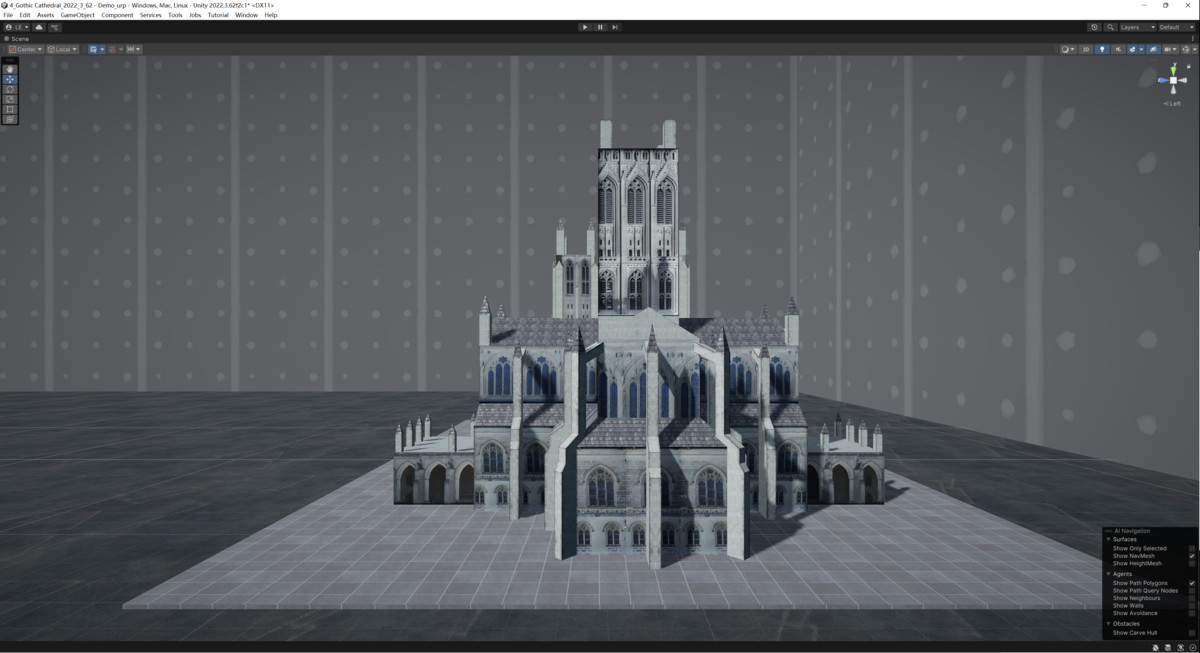
Task: Select the Scale tool
Action: (10, 99)
